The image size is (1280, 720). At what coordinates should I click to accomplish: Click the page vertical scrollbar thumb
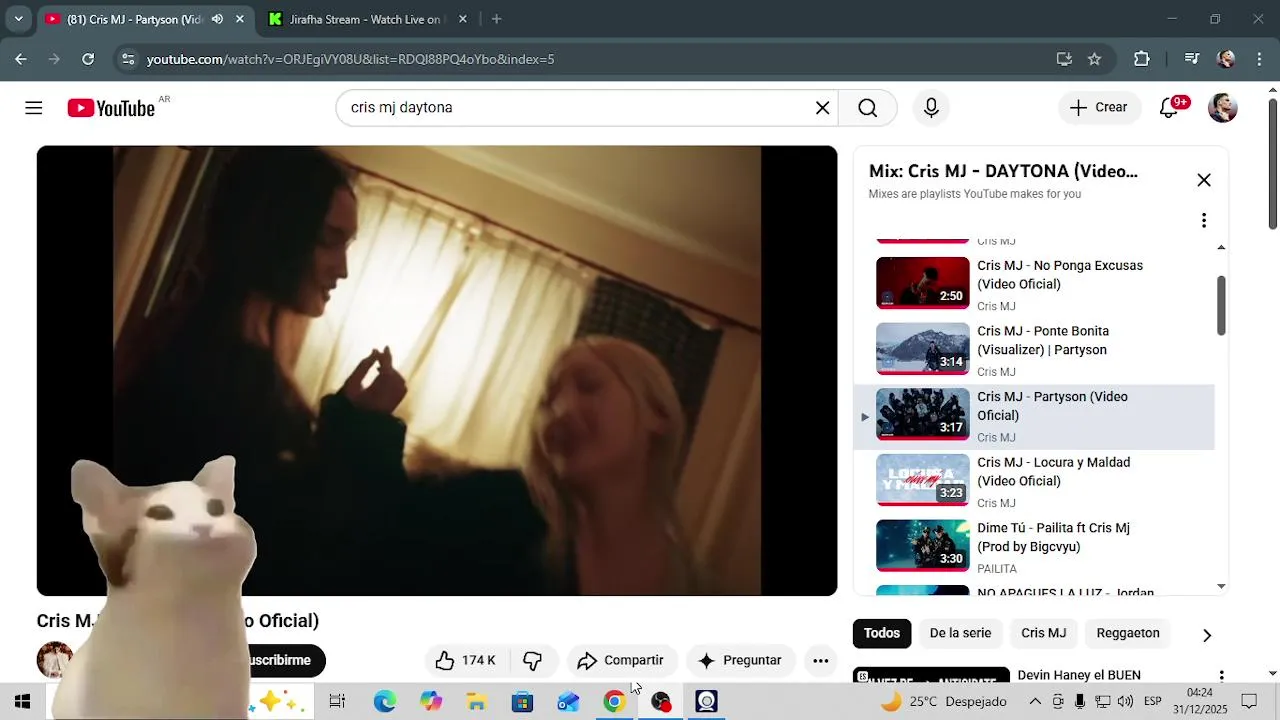[1273, 164]
